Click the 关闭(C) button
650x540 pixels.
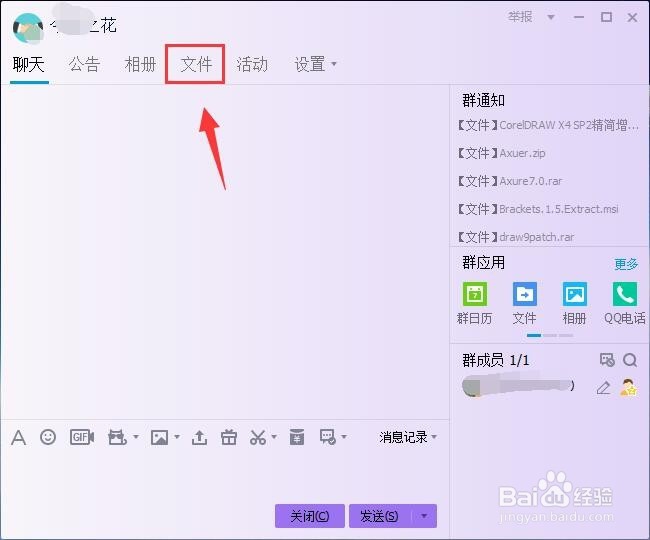point(310,516)
